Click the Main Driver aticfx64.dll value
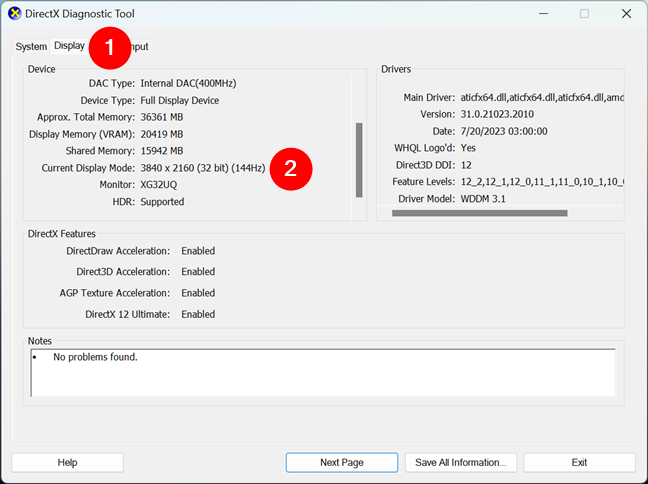The image size is (648, 484). pos(542,98)
